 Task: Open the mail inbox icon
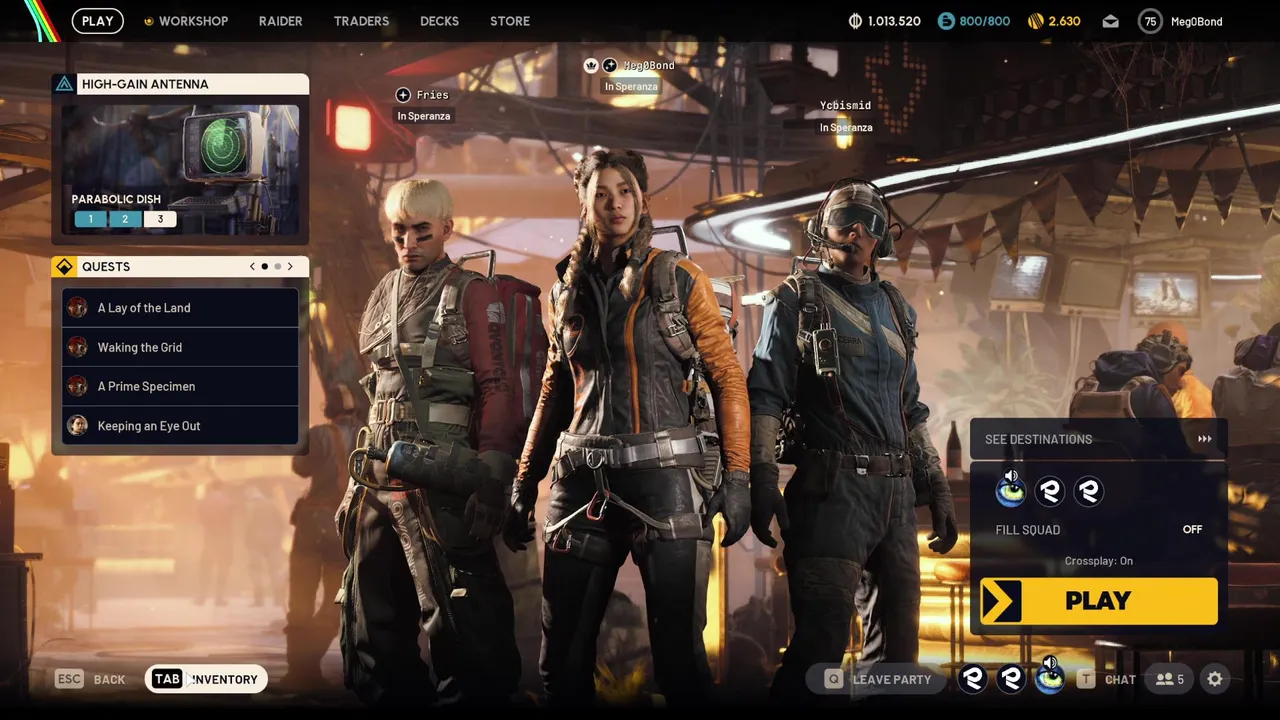point(1110,21)
